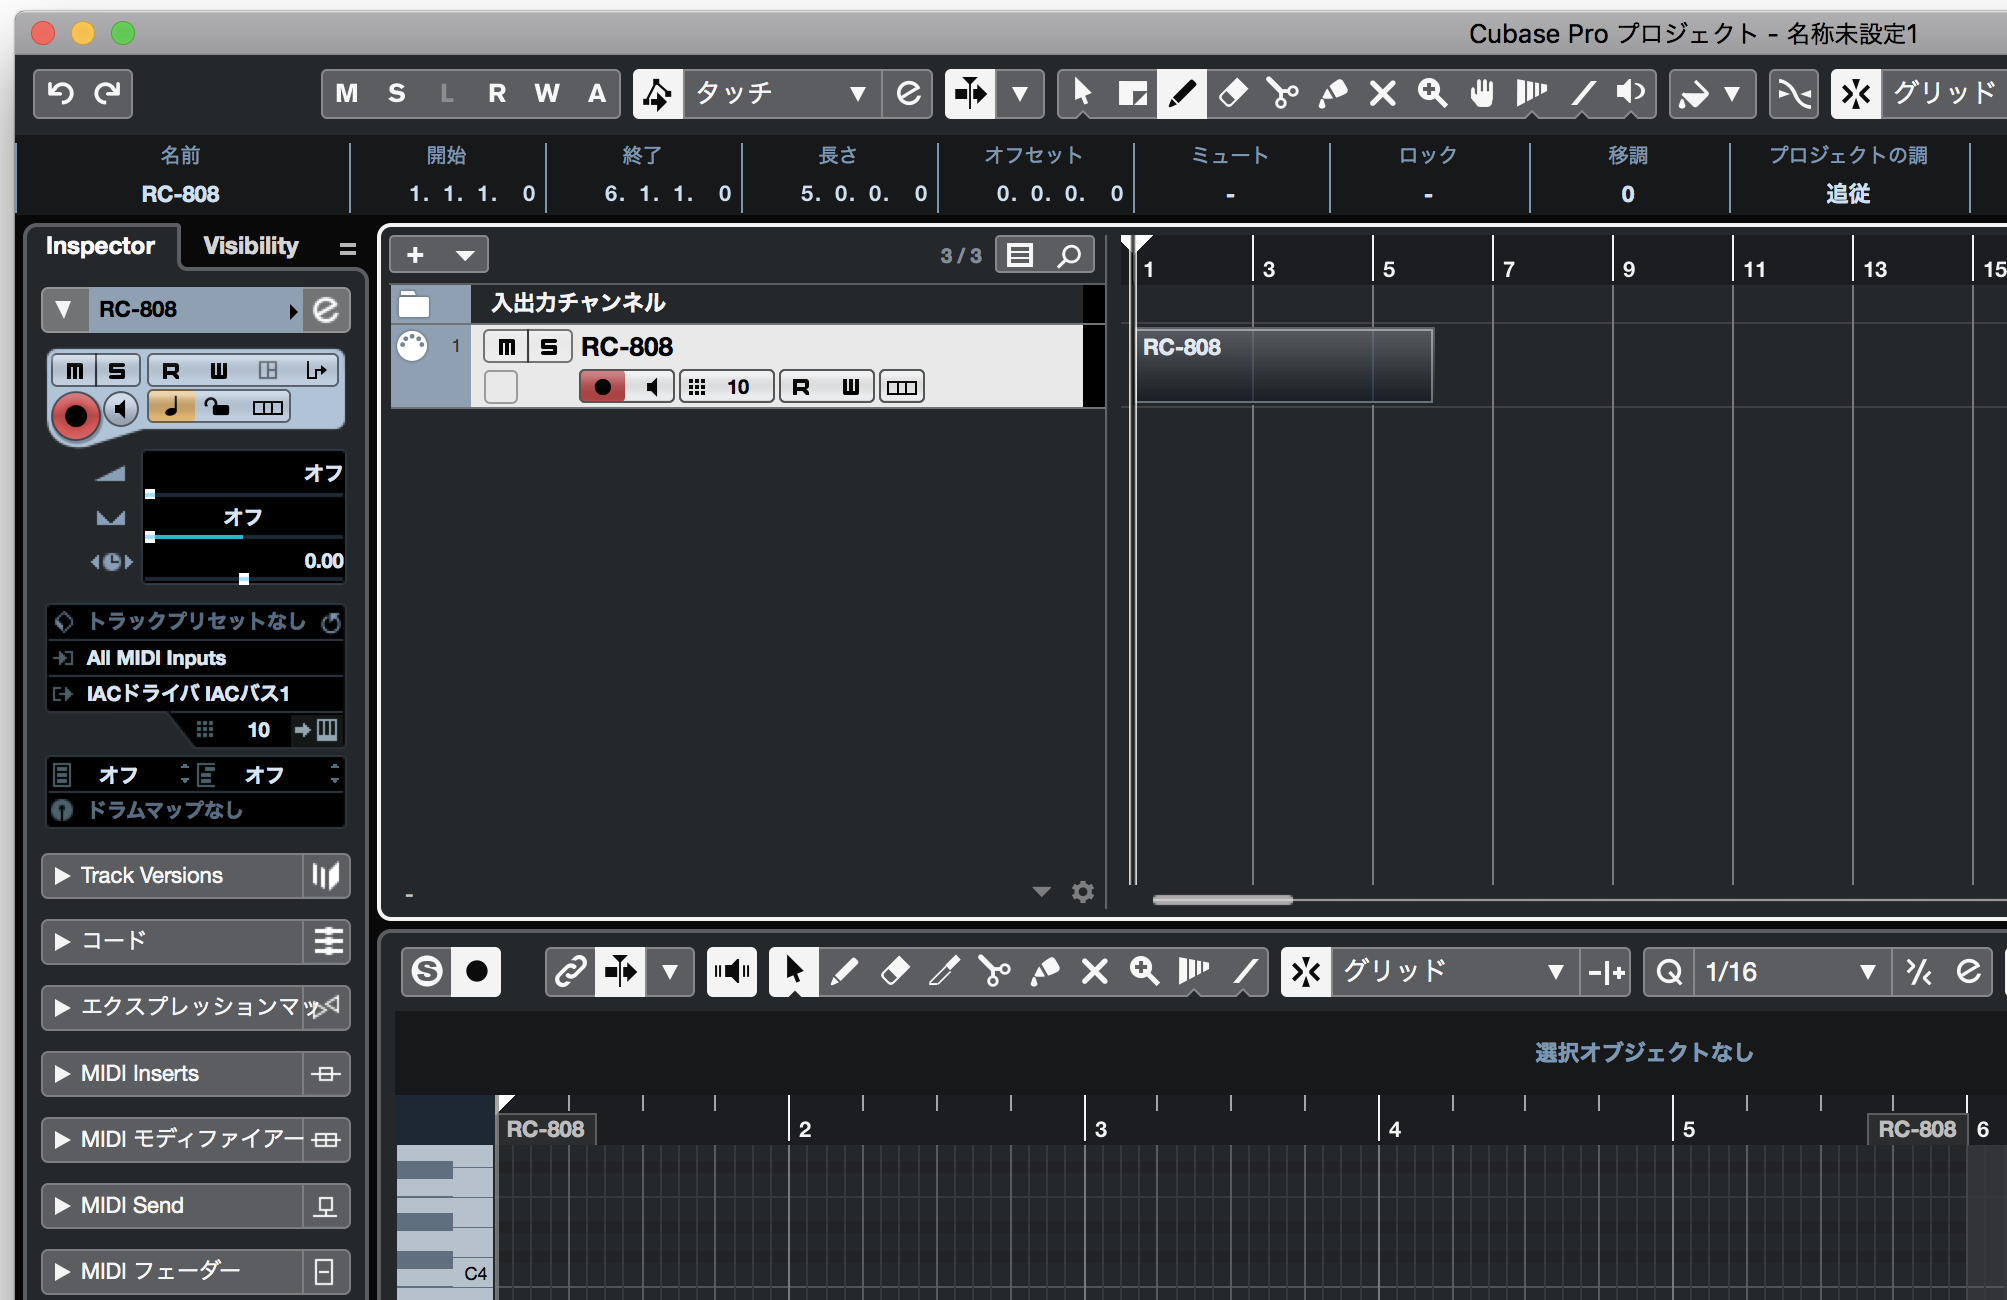The image size is (2007, 1300).
Task: Collapse the RC-808 inspector section triangle
Action: pos(64,310)
